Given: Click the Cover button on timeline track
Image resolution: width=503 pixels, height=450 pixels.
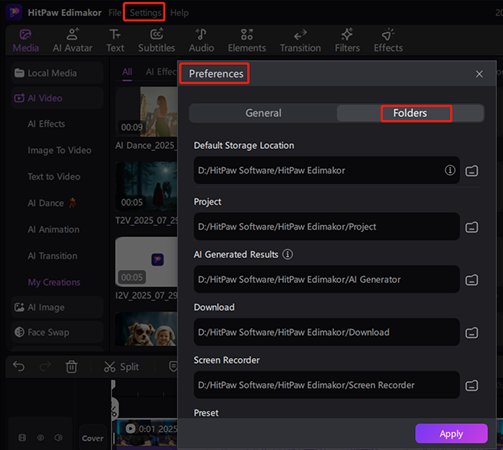Looking at the screenshot, I should pos(92,438).
